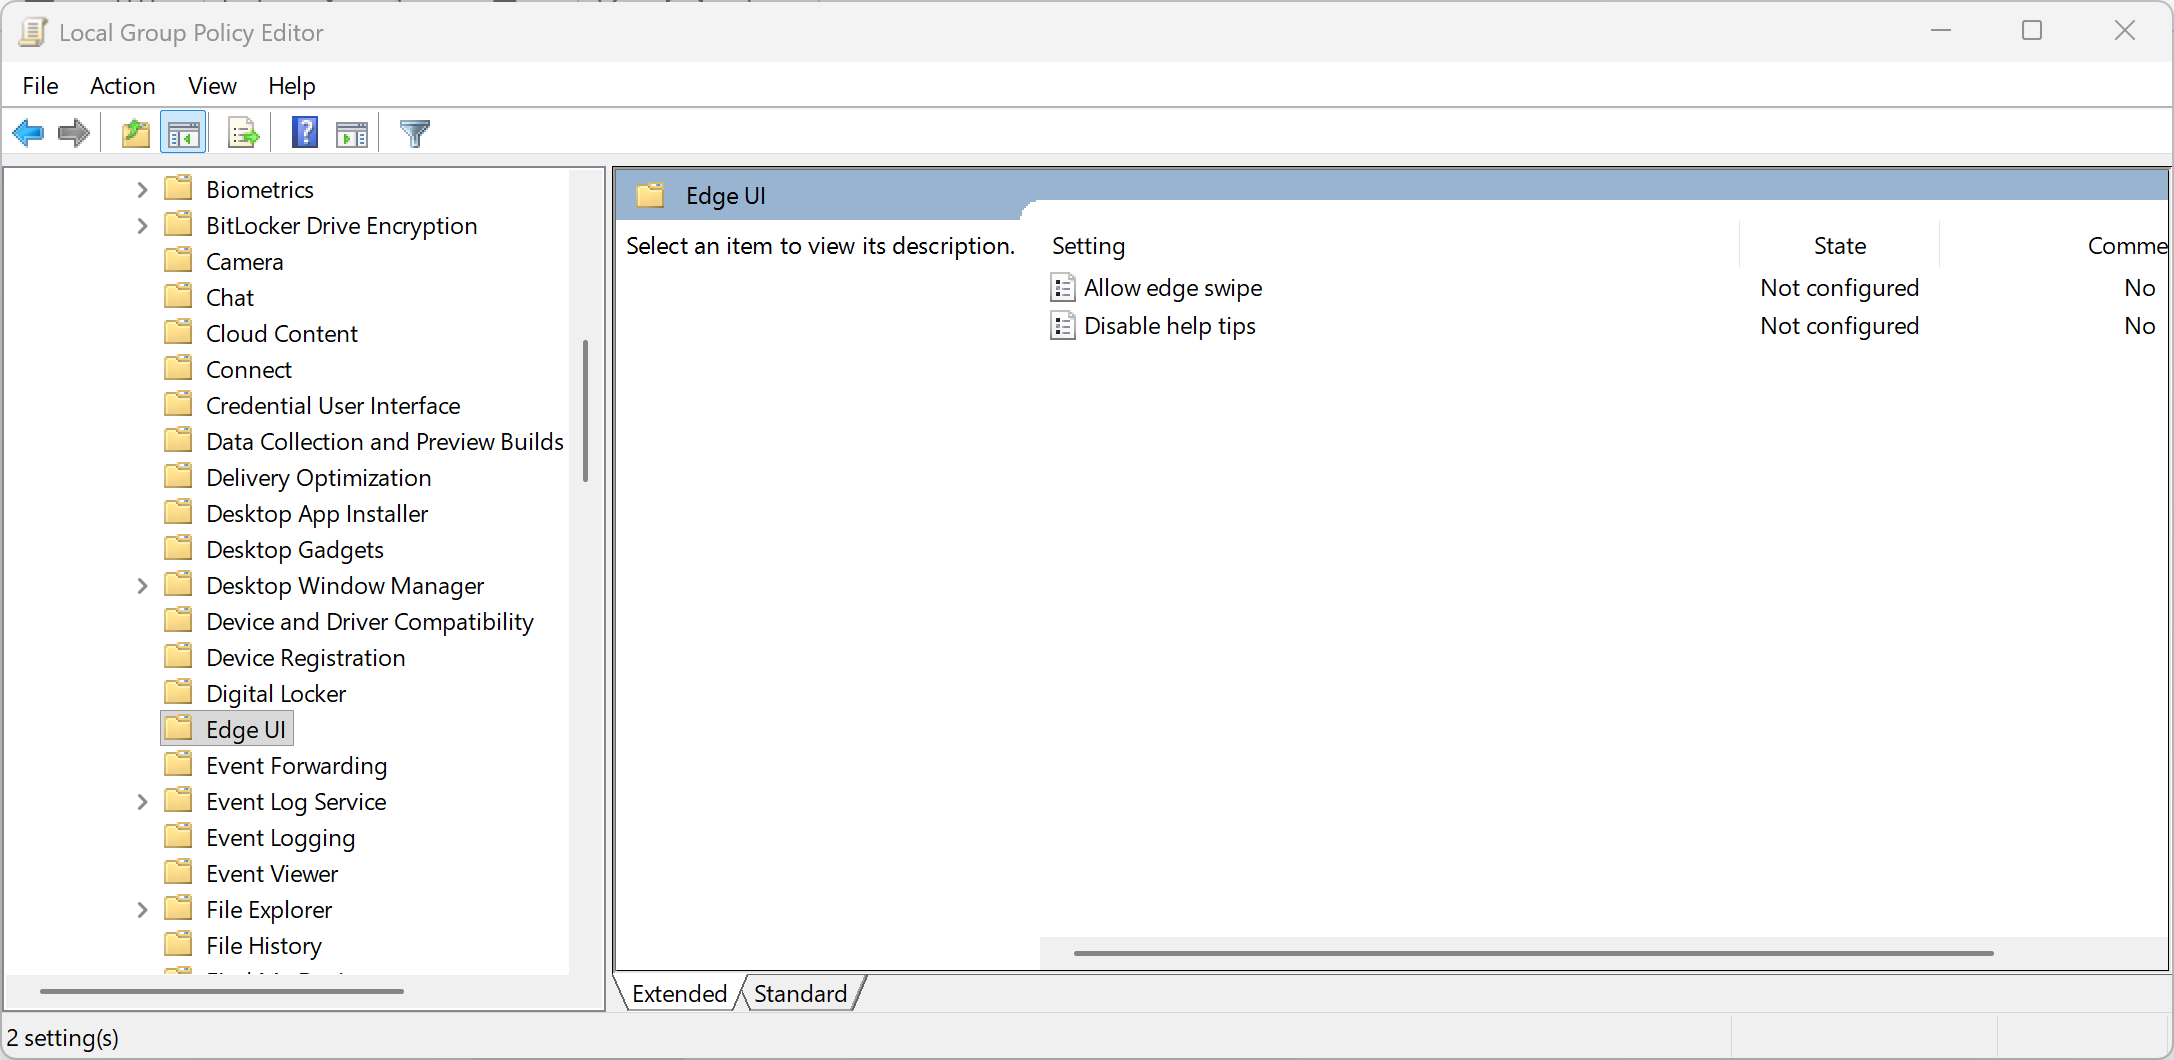The image size is (2174, 1060).
Task: Select the Disable help tips setting
Action: click(1169, 326)
